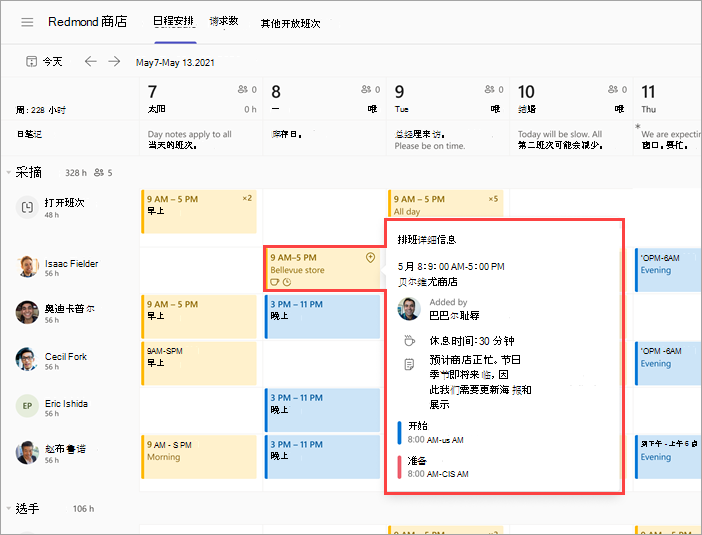Viewport: 702px width, 535px height.
Task: Select the open shift 9 AM – 5 PM ×5 All day
Action: click(x=445, y=204)
